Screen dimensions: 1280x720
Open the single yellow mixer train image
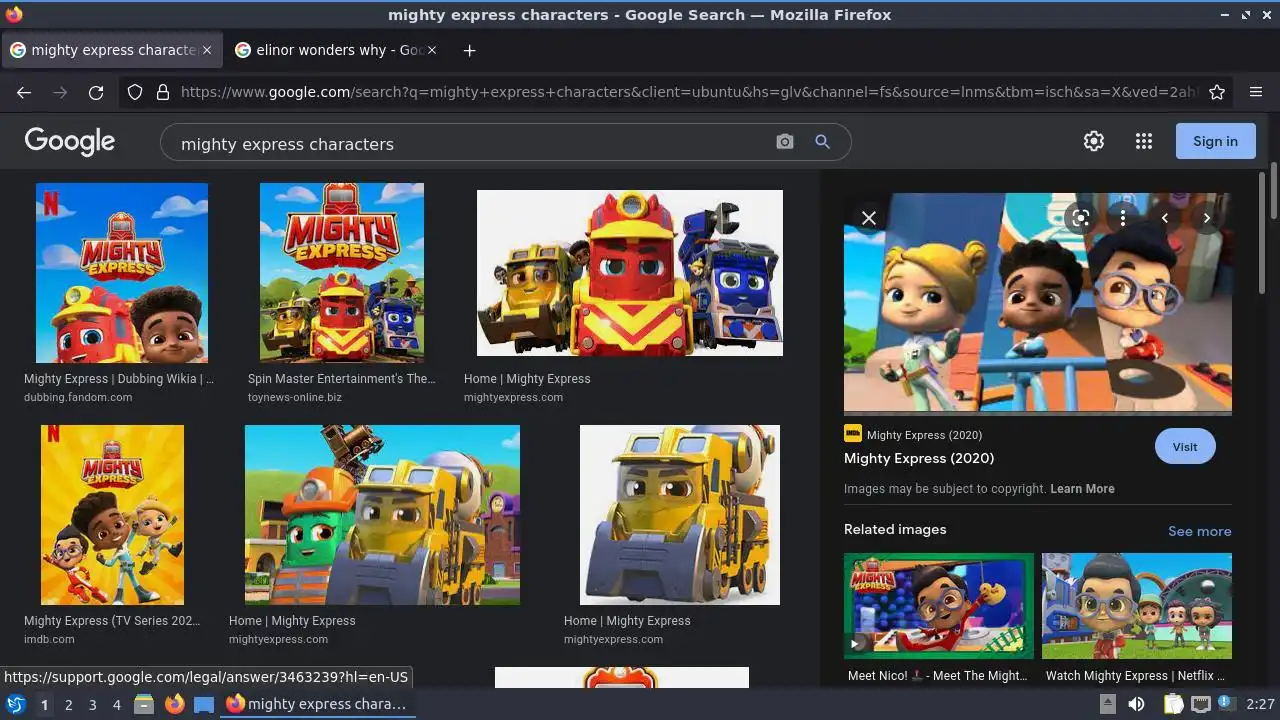point(680,515)
